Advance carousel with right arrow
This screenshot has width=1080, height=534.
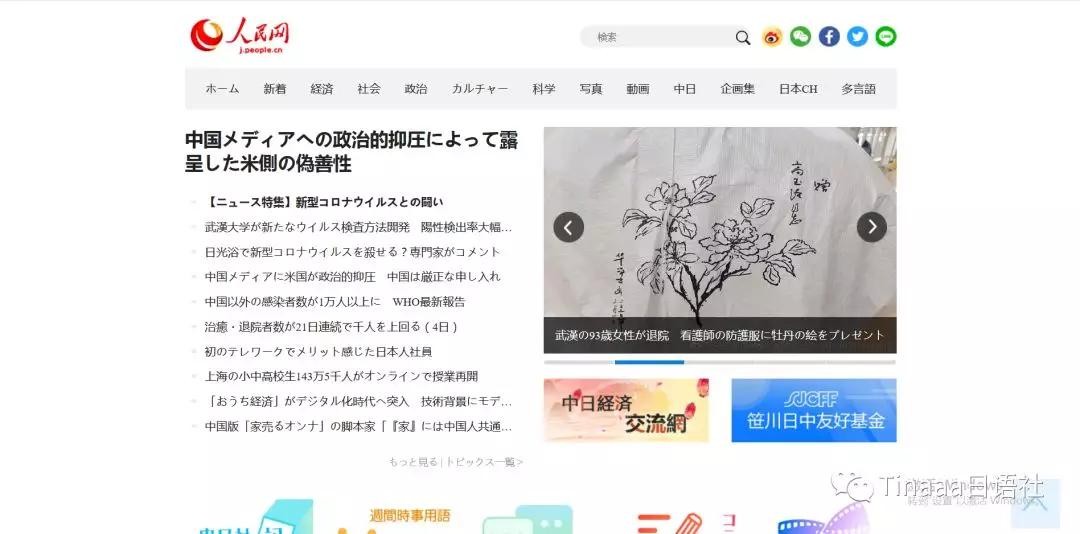[872, 227]
